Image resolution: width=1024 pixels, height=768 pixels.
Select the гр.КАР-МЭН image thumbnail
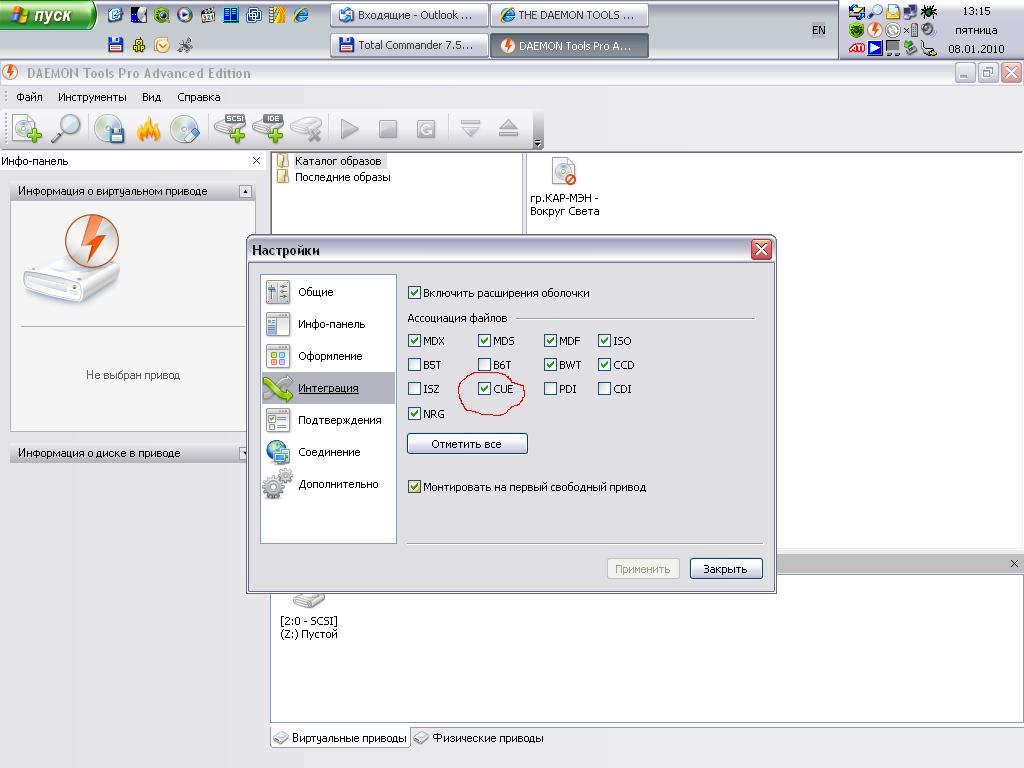pos(564,172)
